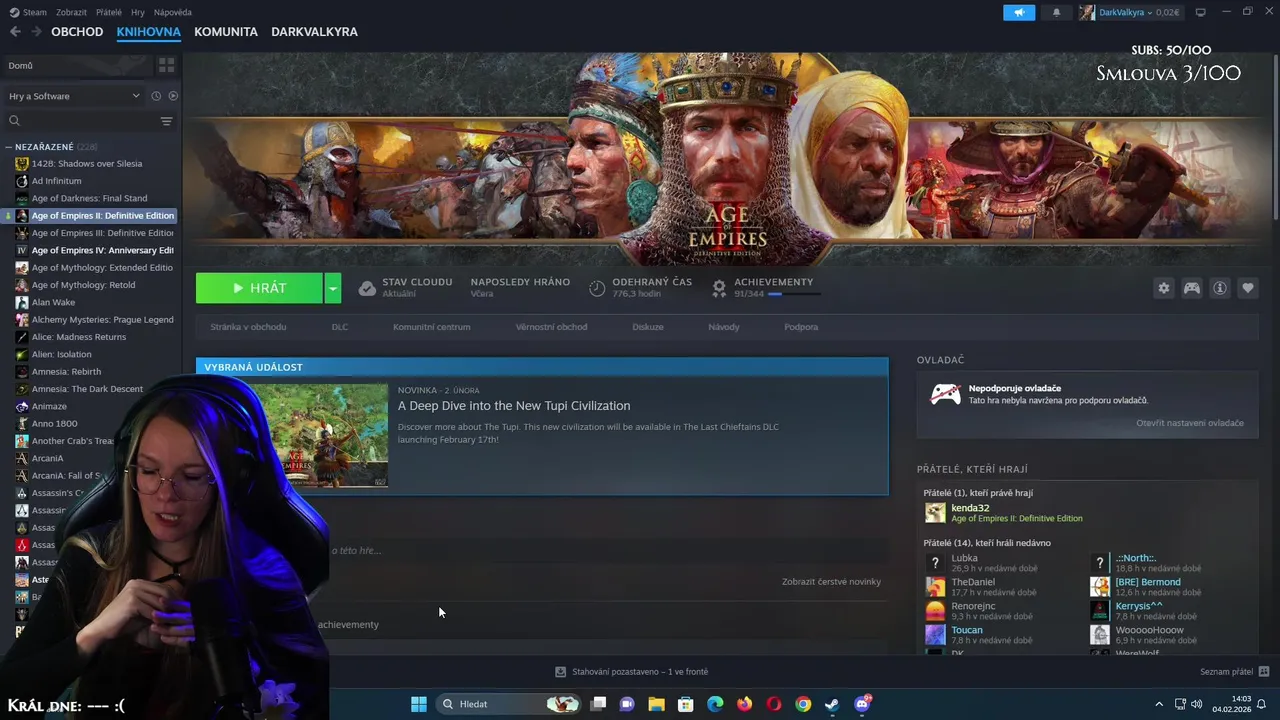Open system volume tray icon
This screenshot has width=1280, height=720.
[x=1197, y=704]
